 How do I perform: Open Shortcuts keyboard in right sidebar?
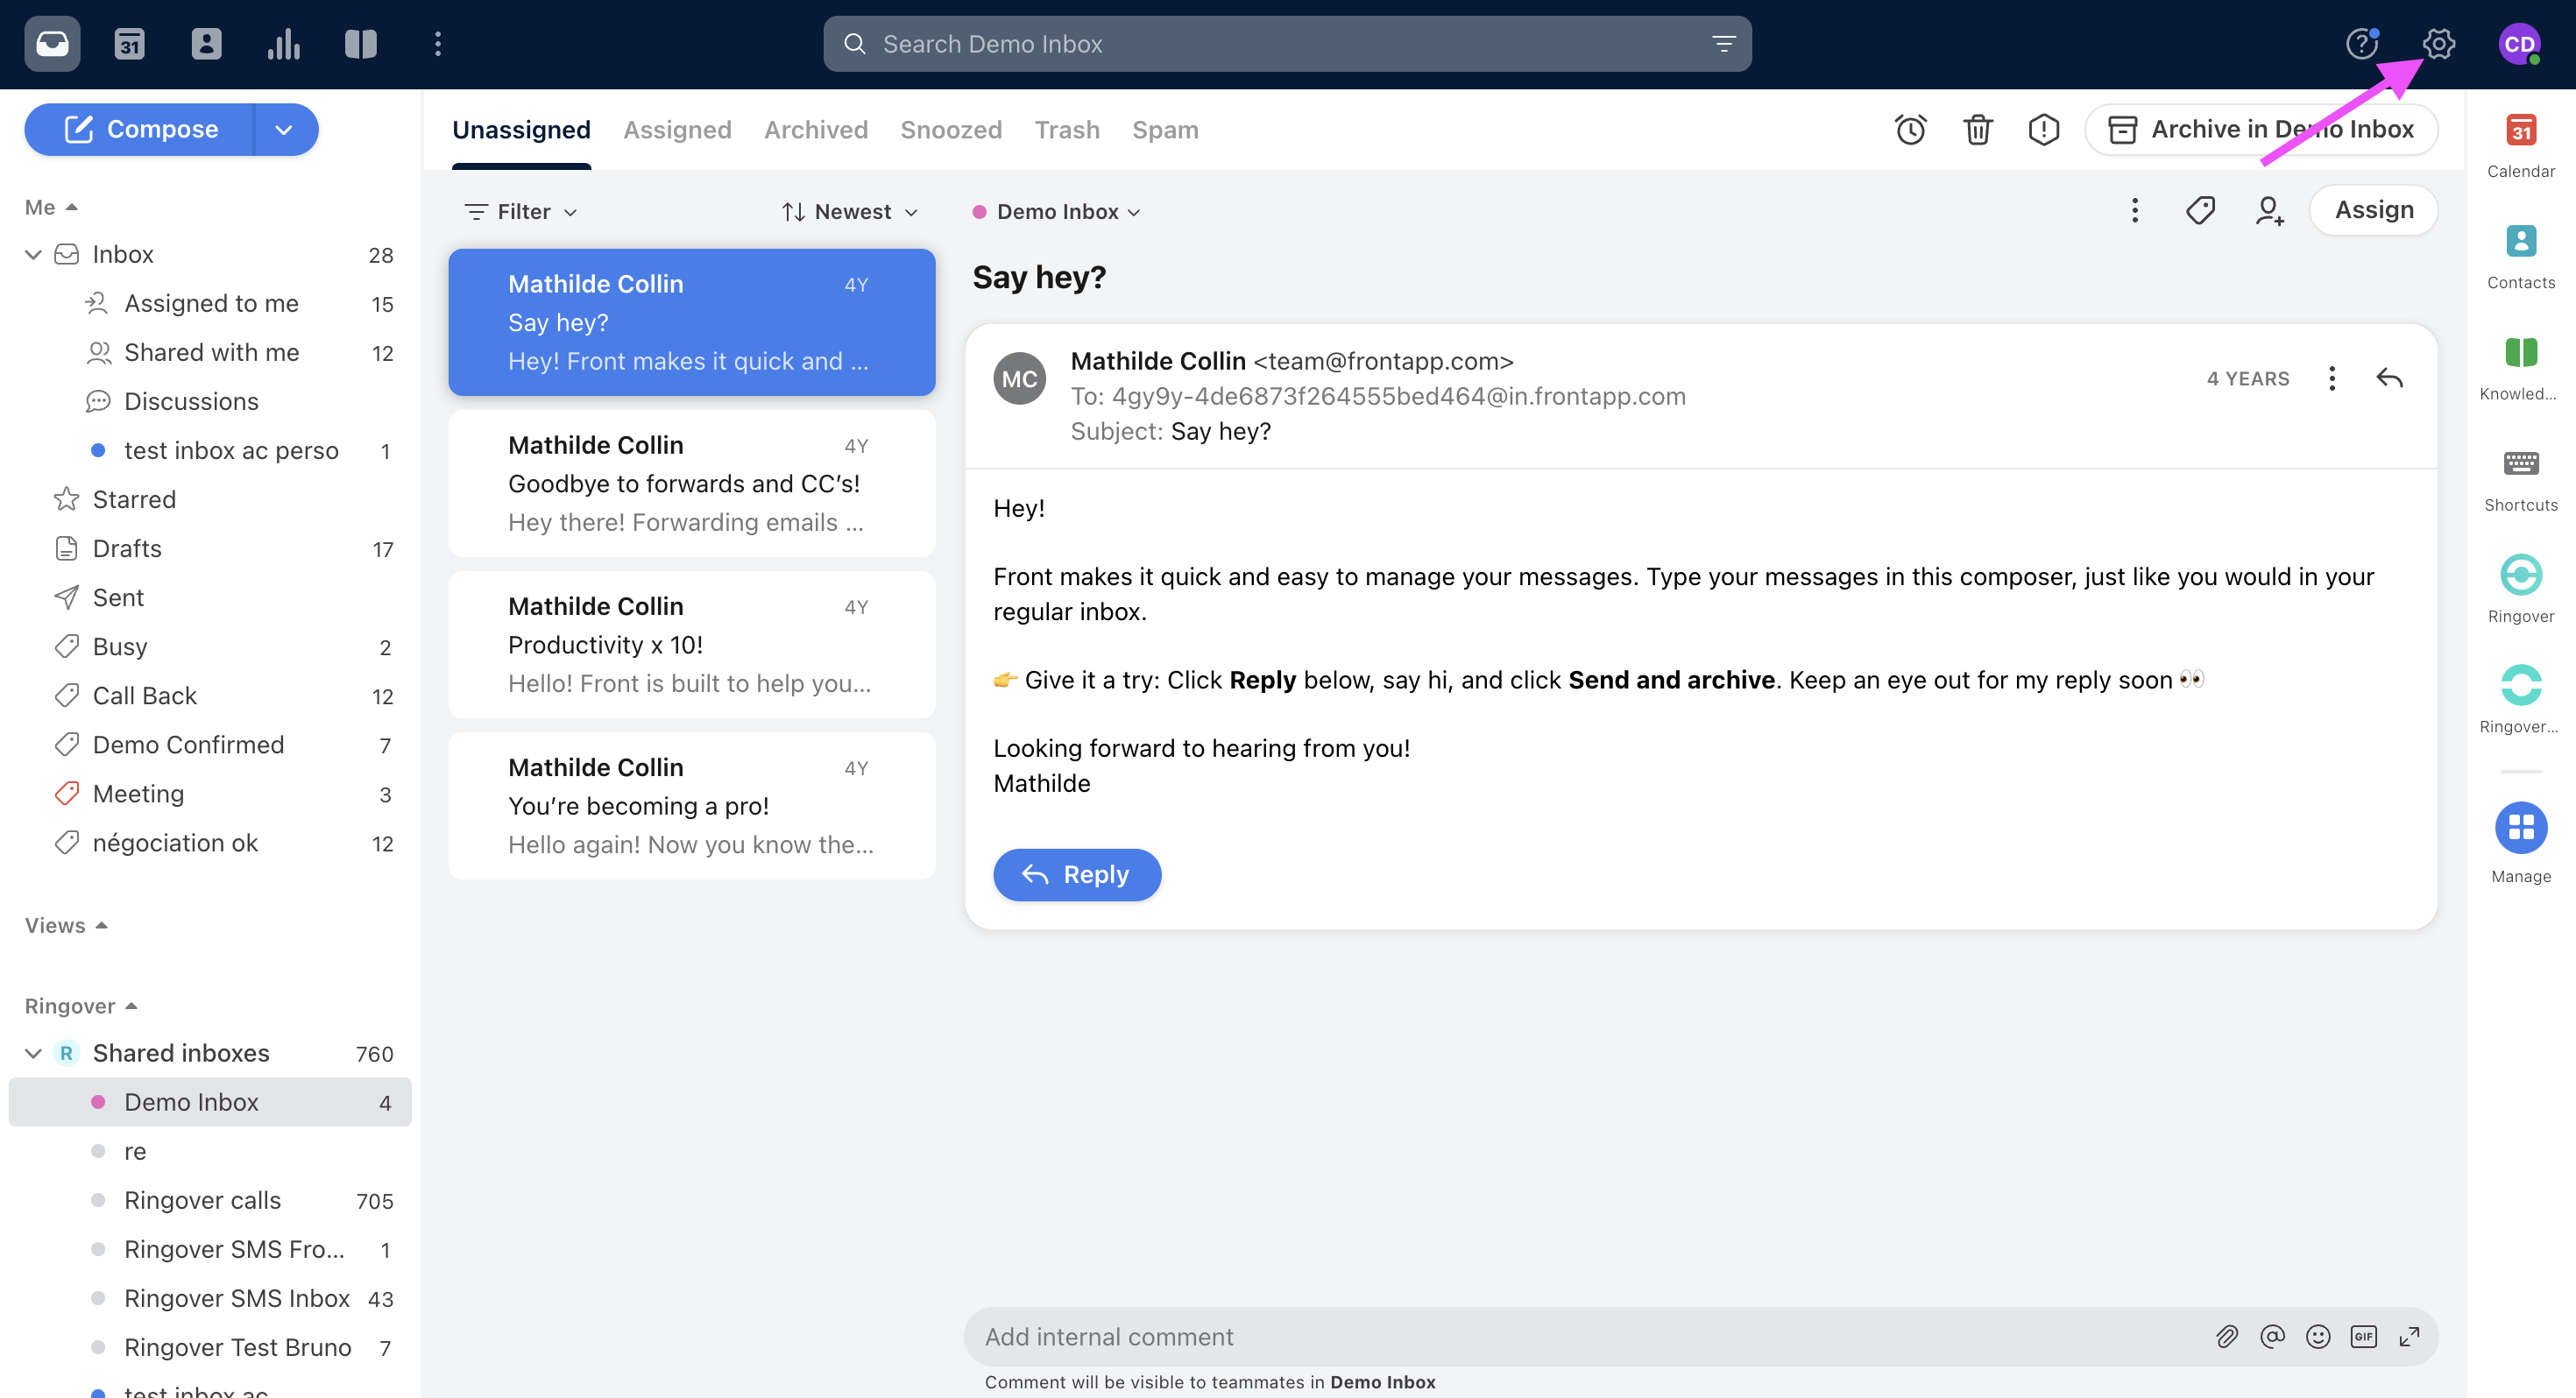click(x=2520, y=479)
